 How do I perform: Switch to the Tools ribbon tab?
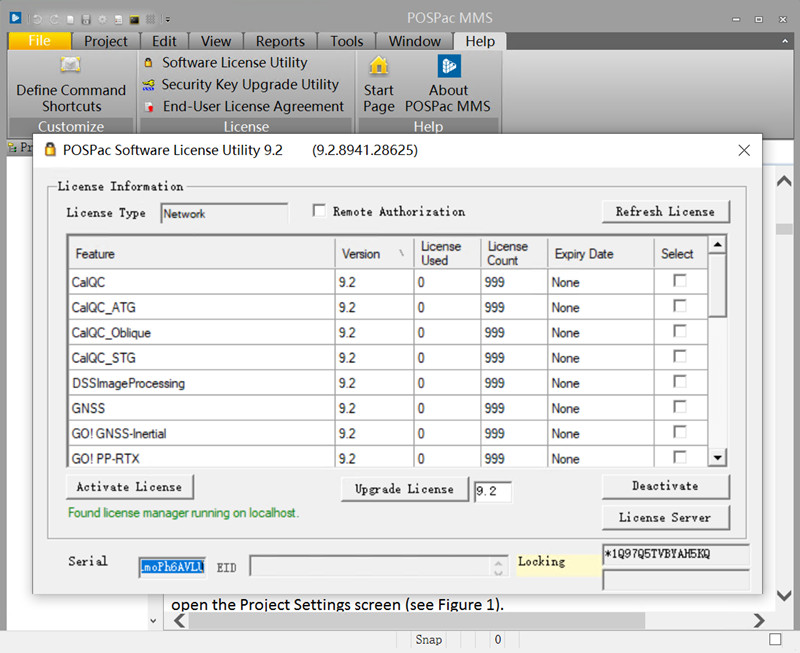pyautogui.click(x=347, y=41)
